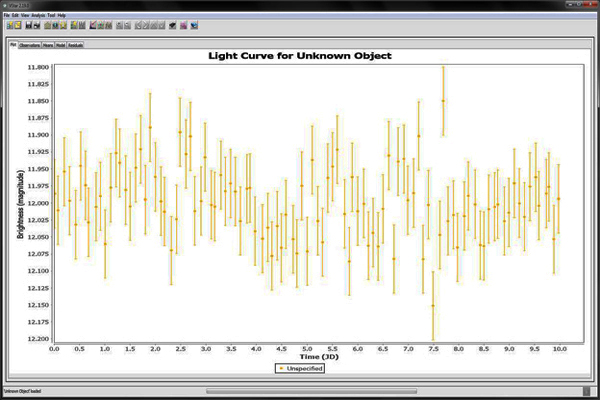Screen dimensions: 600x400
Task: Click the Info toolbar icon after Print
Action: tap(47, 25)
